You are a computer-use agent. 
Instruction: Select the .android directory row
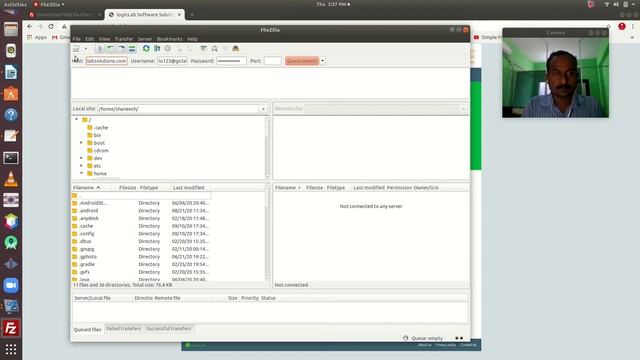point(141,211)
